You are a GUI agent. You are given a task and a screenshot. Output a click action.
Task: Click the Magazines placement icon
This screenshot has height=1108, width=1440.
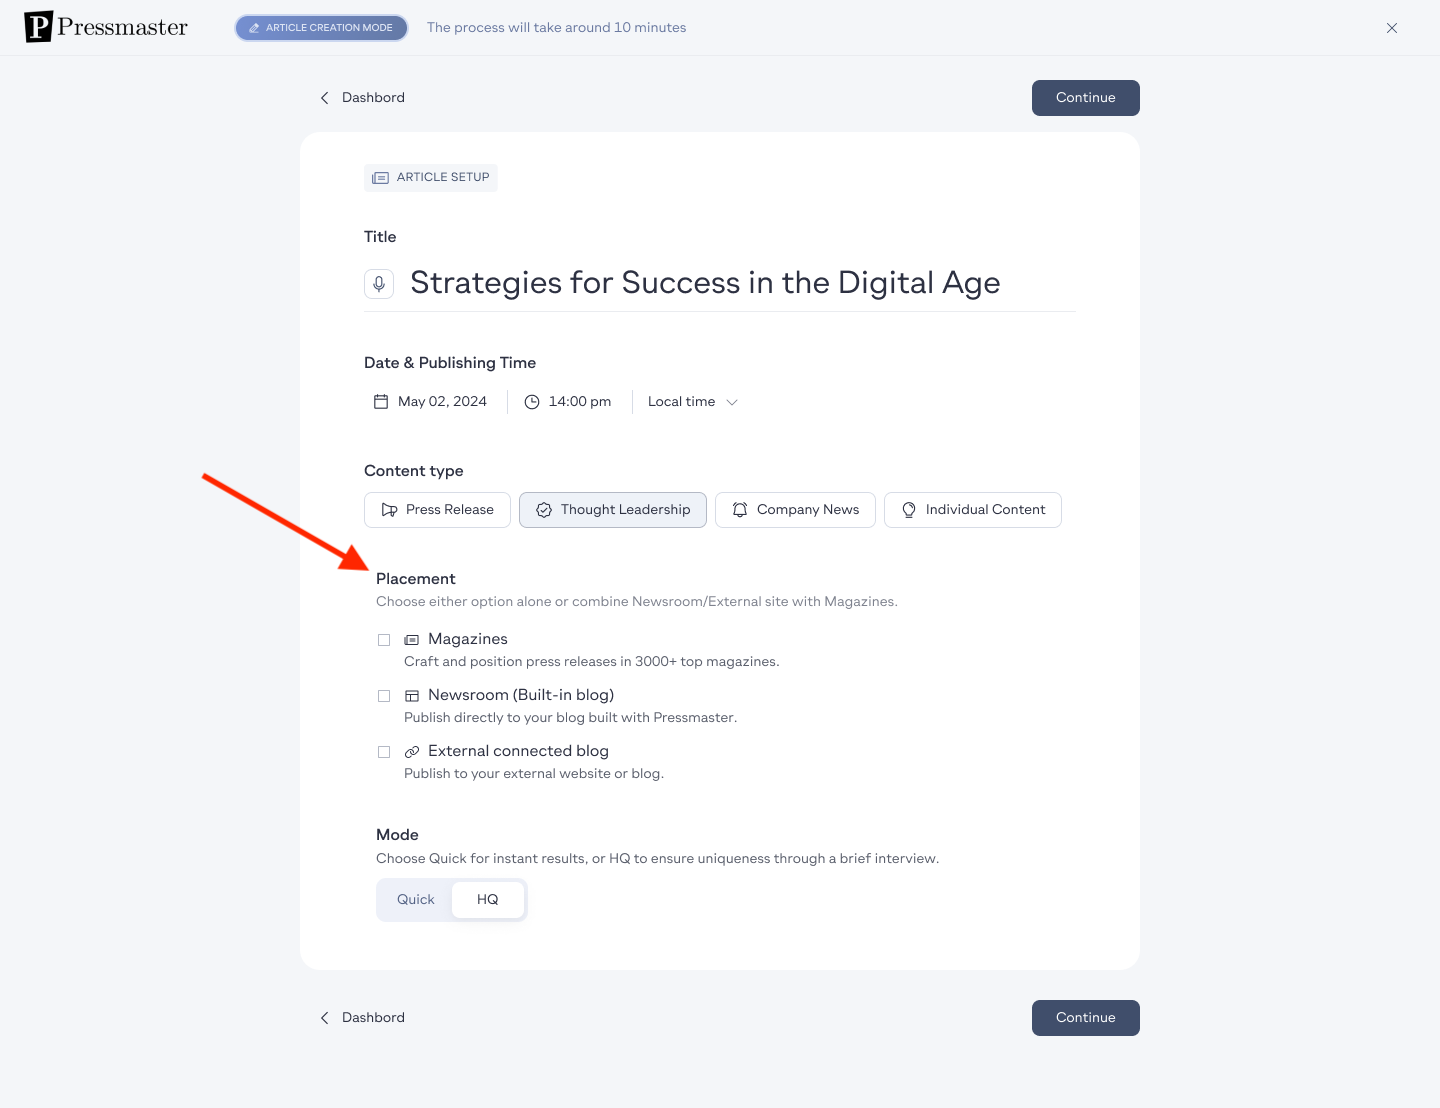411,640
